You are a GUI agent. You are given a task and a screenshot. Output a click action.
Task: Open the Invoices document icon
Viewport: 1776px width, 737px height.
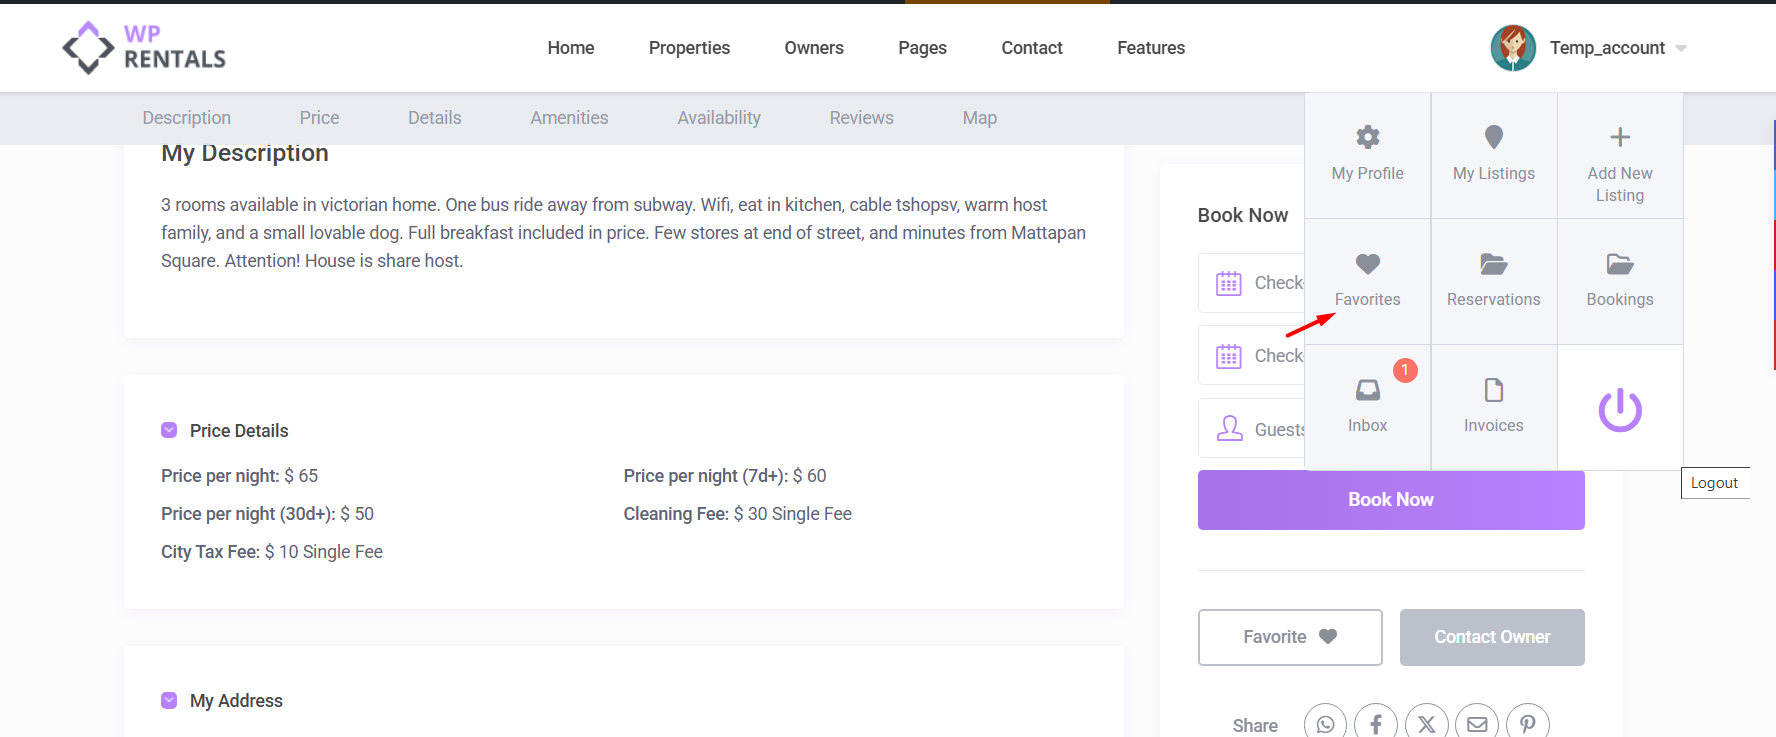1493,390
